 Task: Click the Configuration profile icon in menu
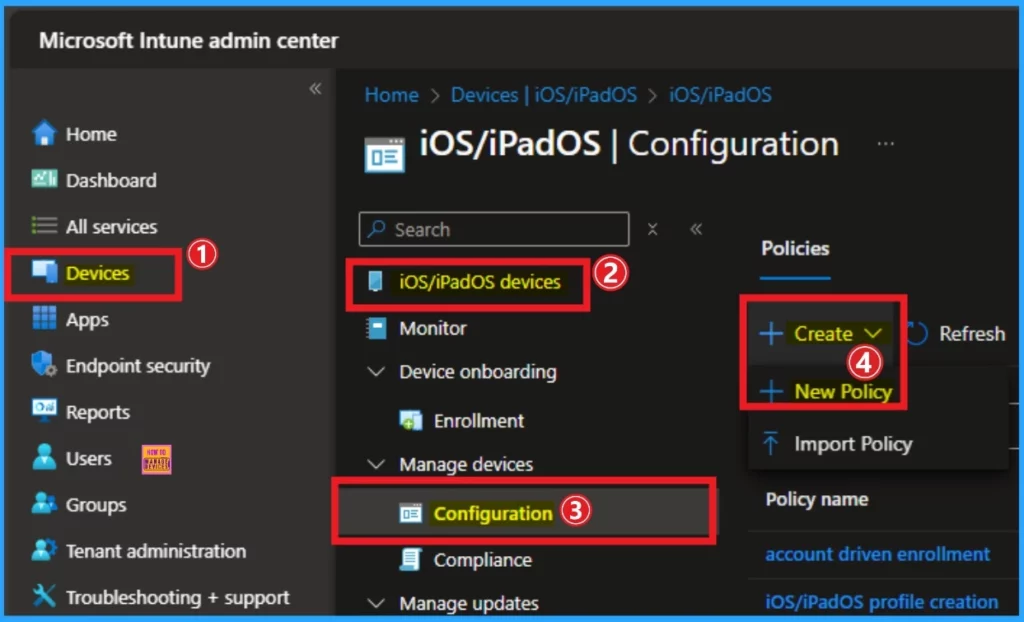[x=411, y=514]
